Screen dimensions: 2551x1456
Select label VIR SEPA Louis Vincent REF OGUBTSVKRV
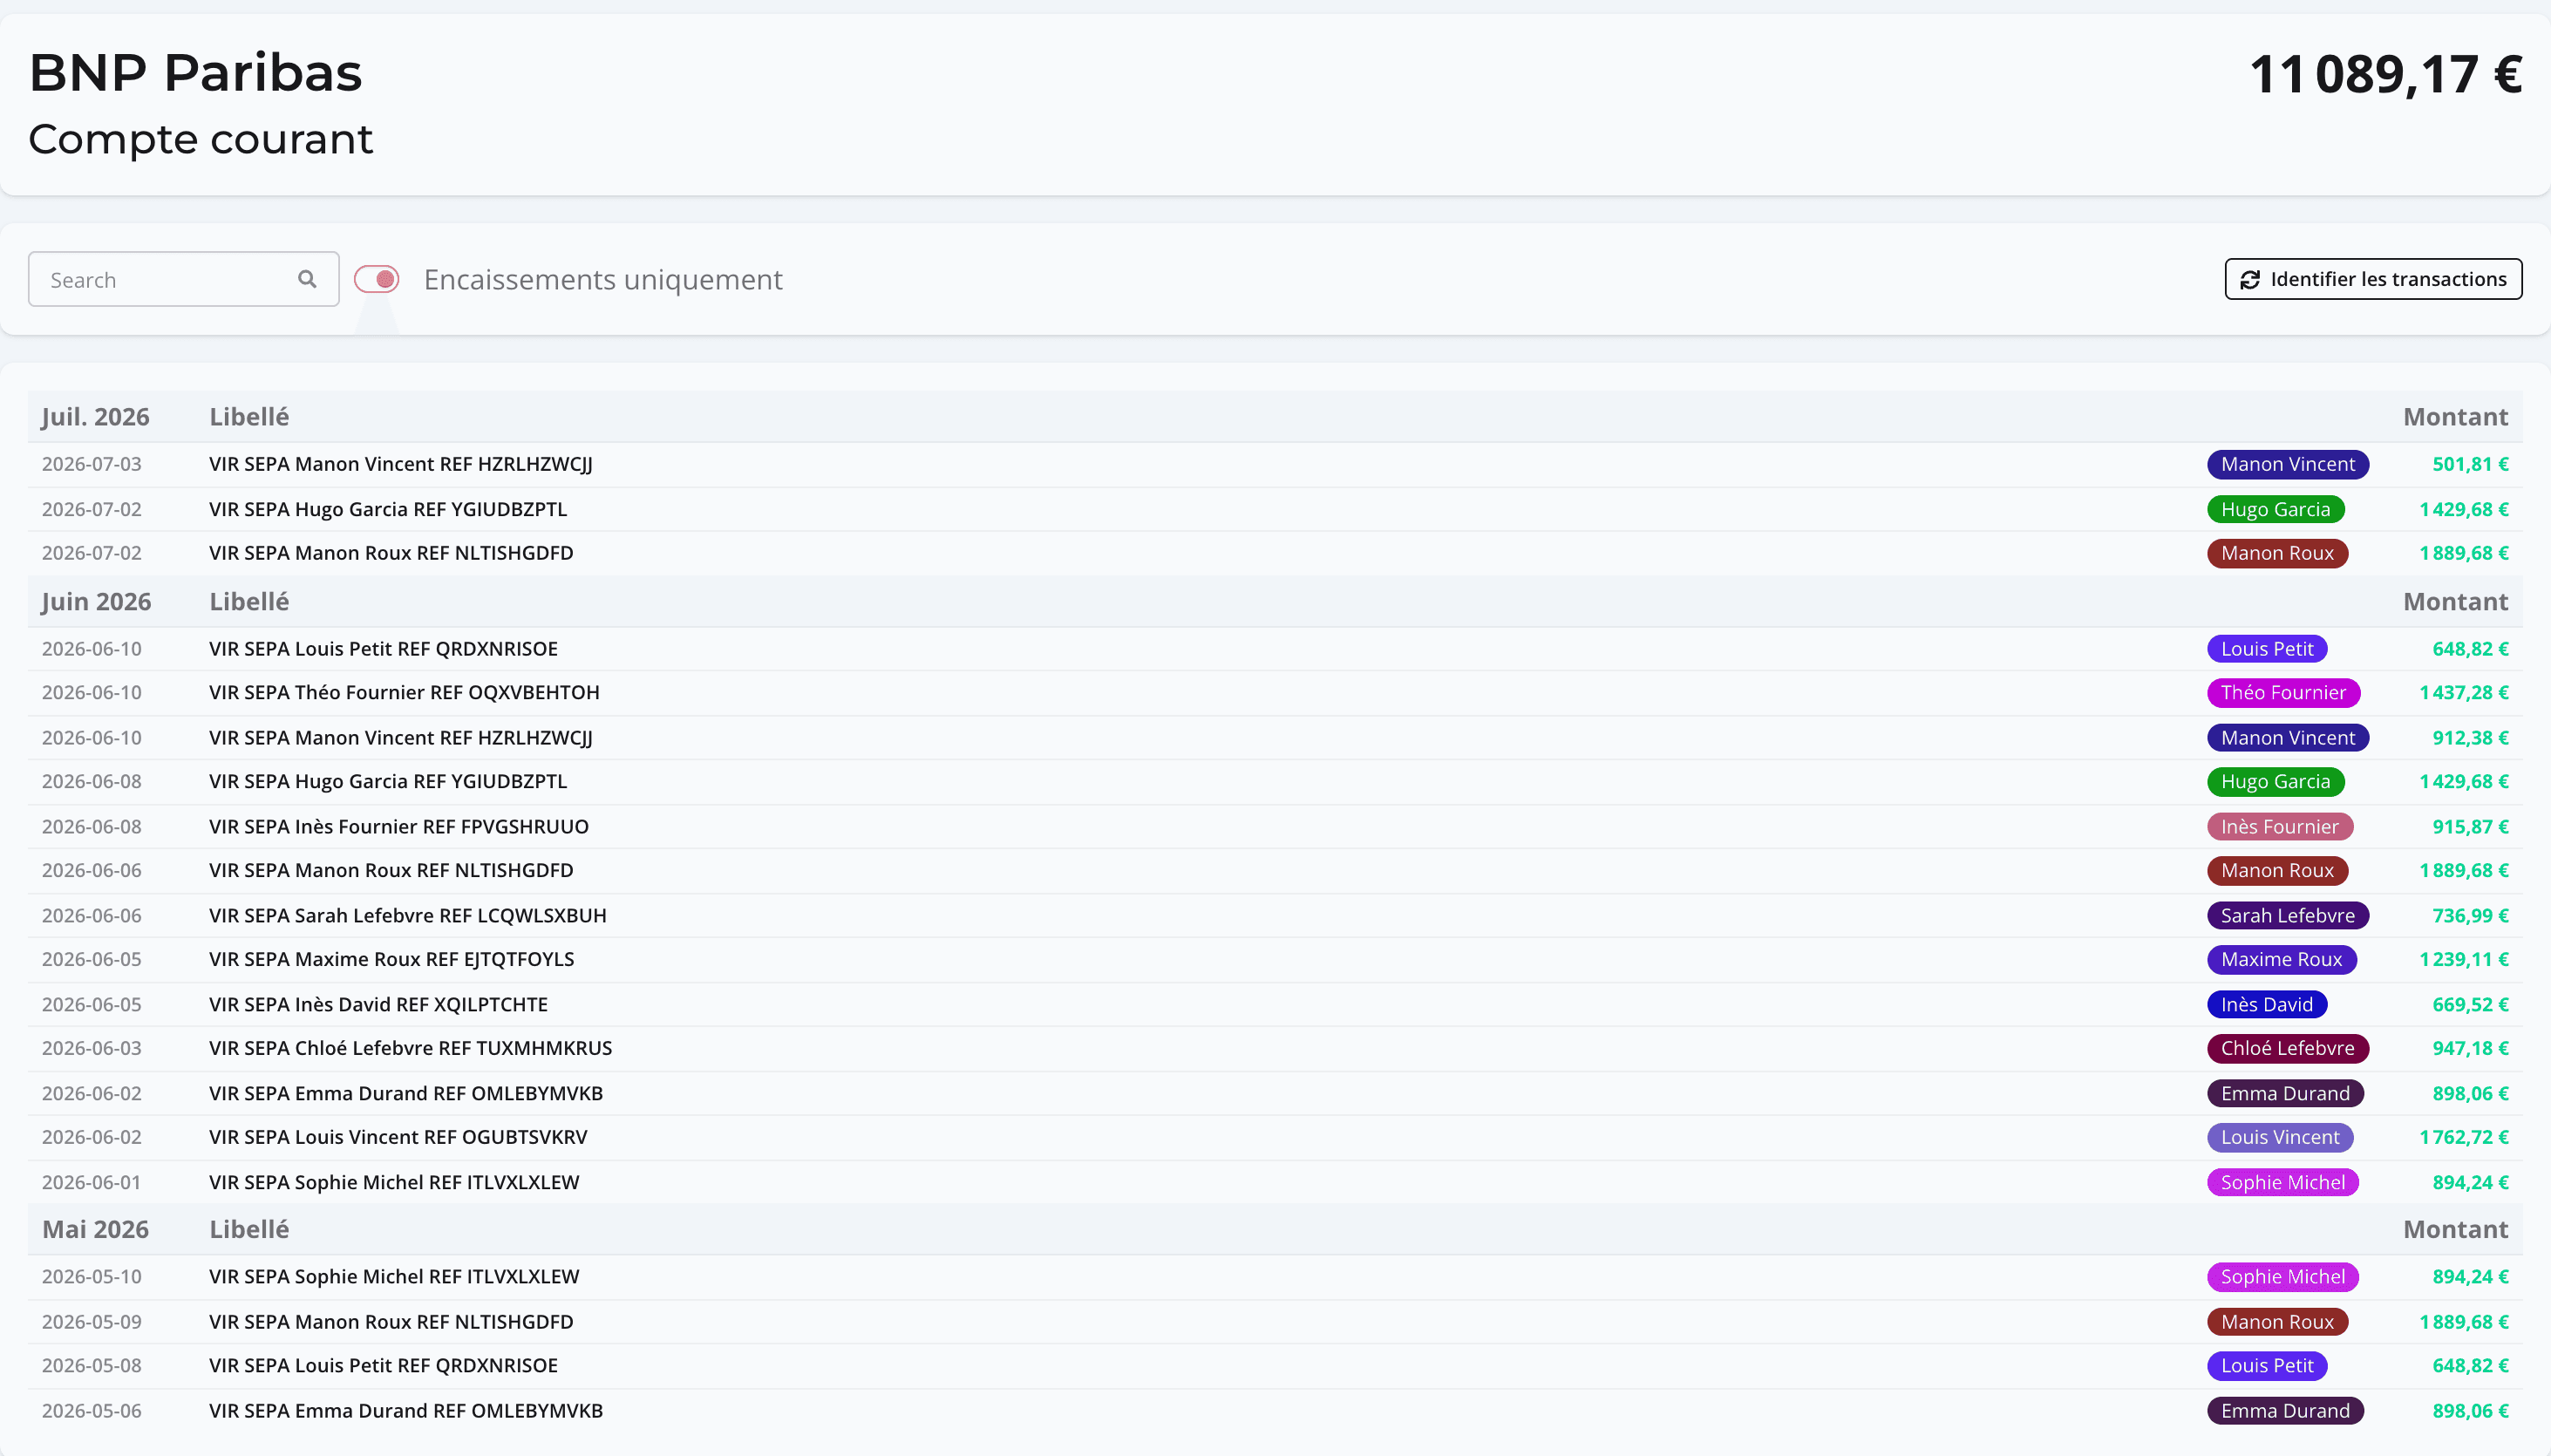pyautogui.click(x=398, y=1138)
